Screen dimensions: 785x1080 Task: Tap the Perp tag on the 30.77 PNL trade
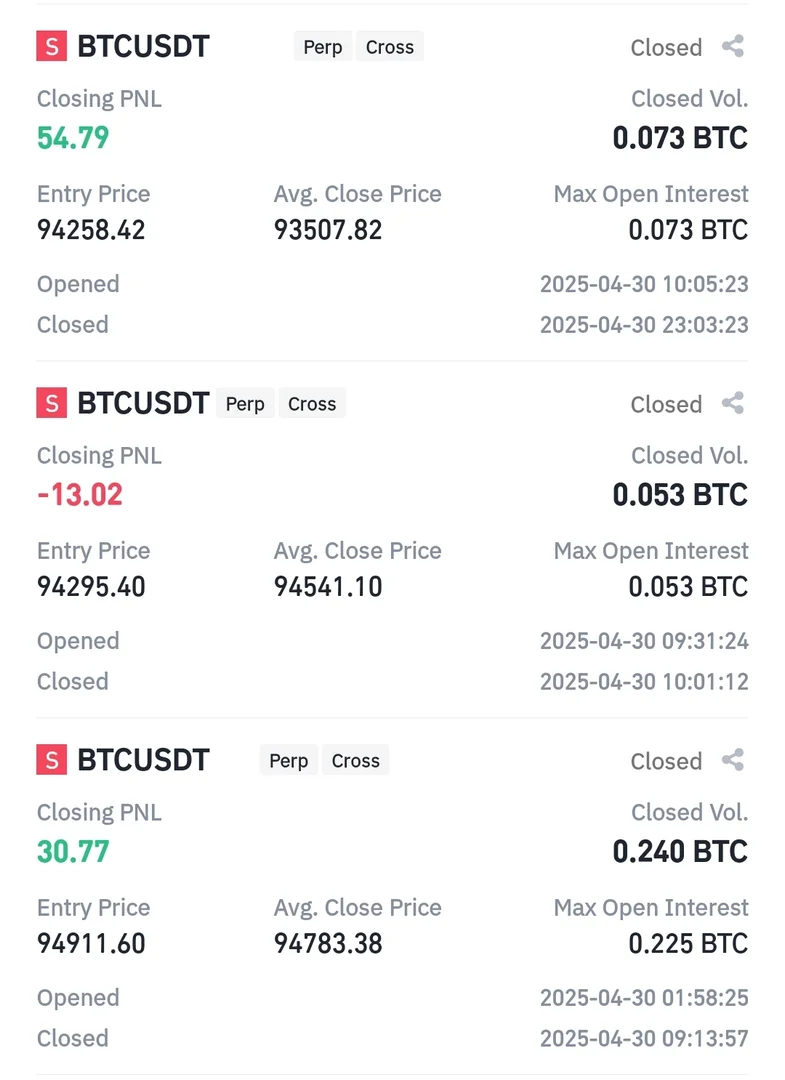pyautogui.click(x=288, y=761)
